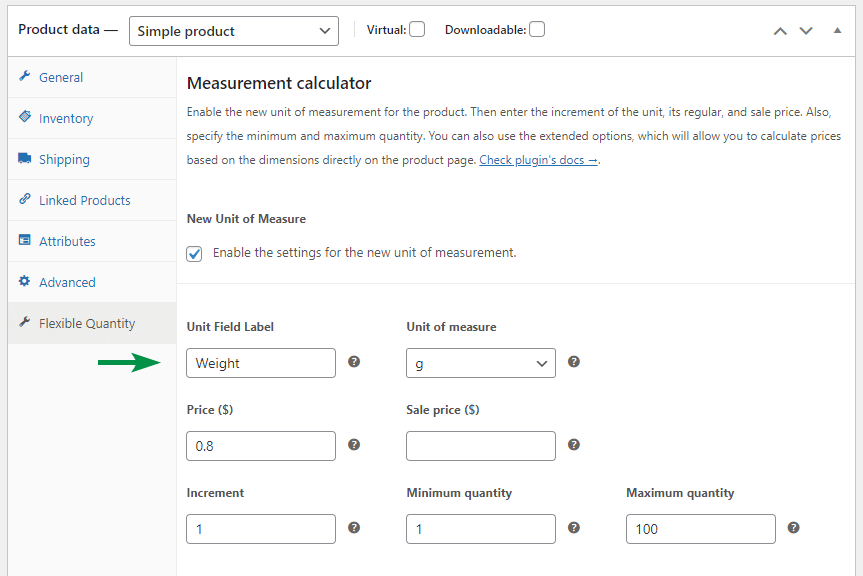Click the Linked Products chain icon

[x=25, y=199]
